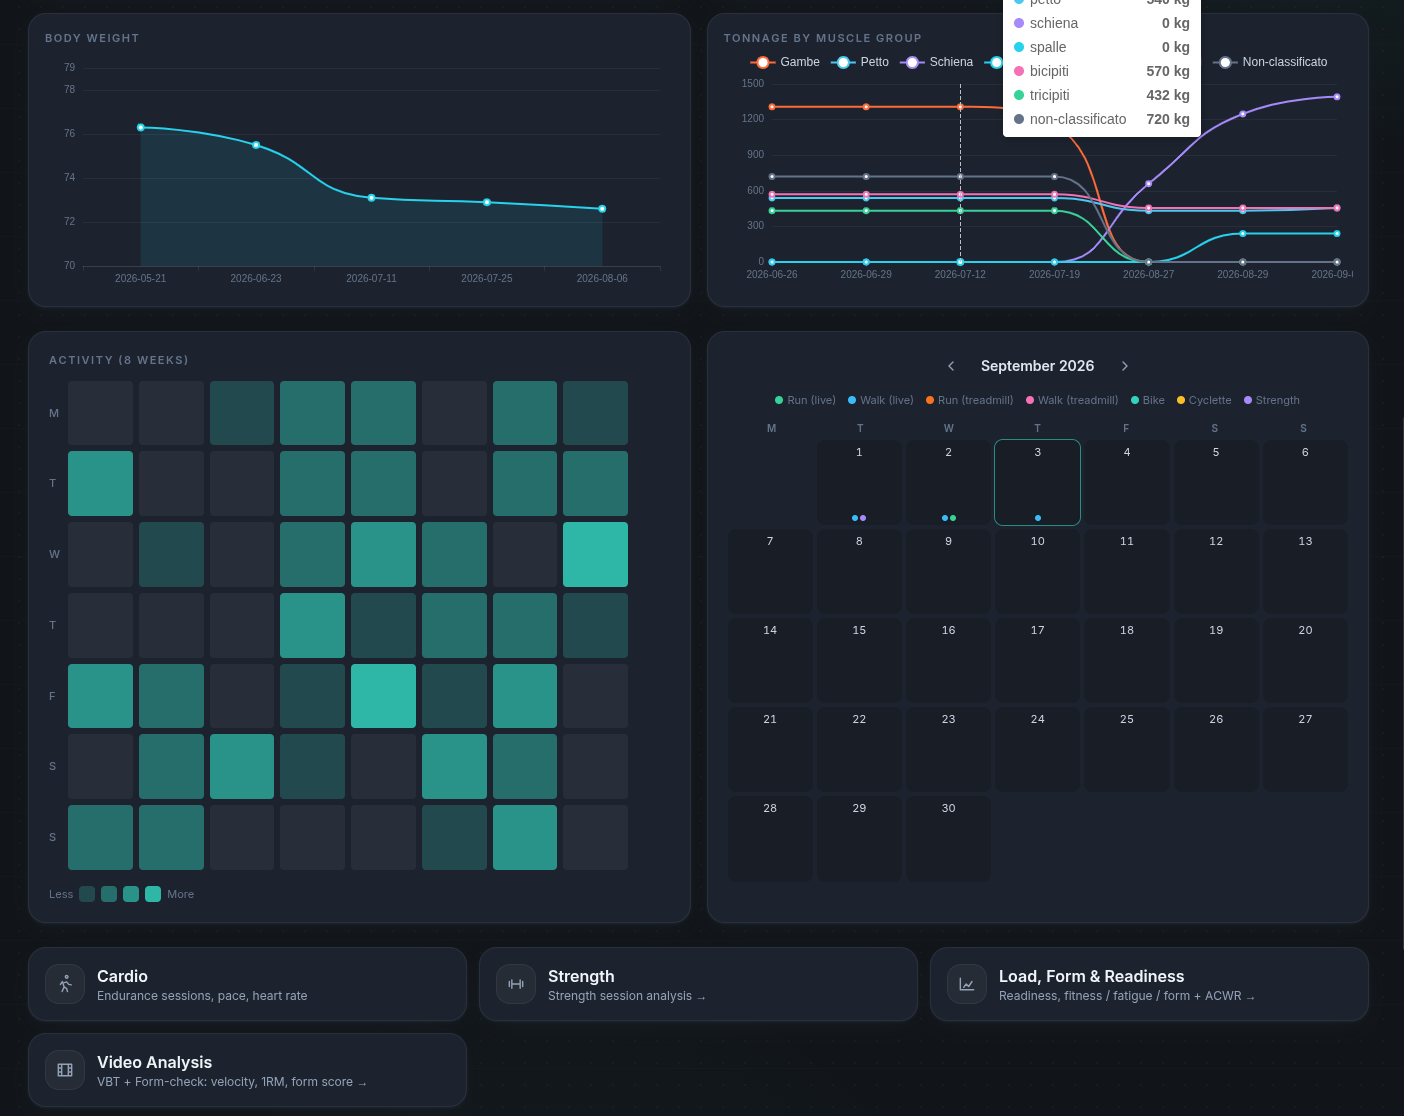This screenshot has width=1404, height=1116.
Task: Click the 2026-05-21 body weight data point
Action: (x=141, y=127)
